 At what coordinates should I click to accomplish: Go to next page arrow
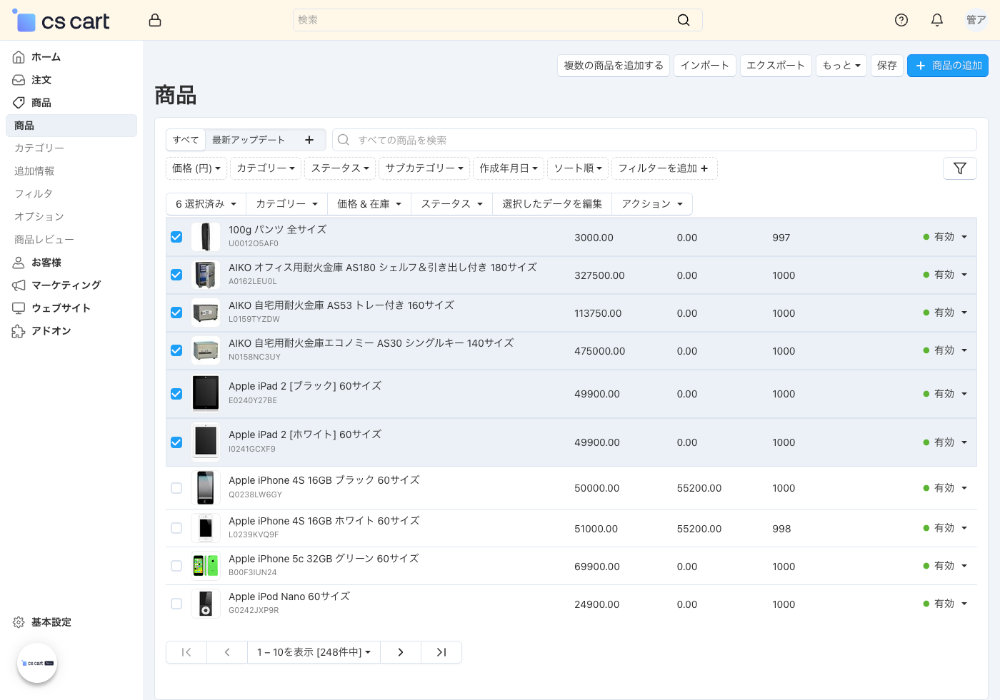point(401,652)
